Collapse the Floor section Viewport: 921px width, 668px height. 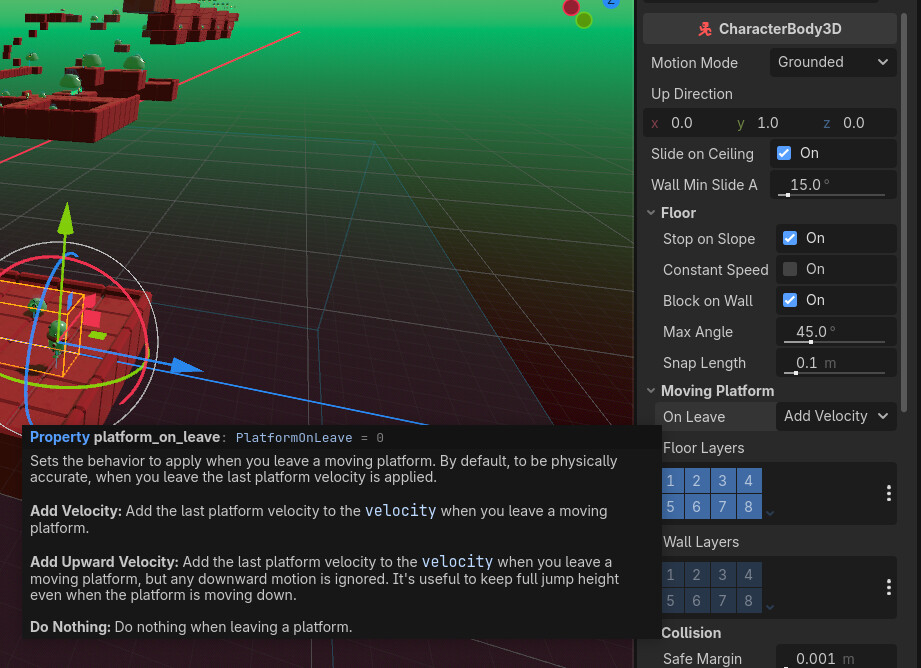(651, 213)
